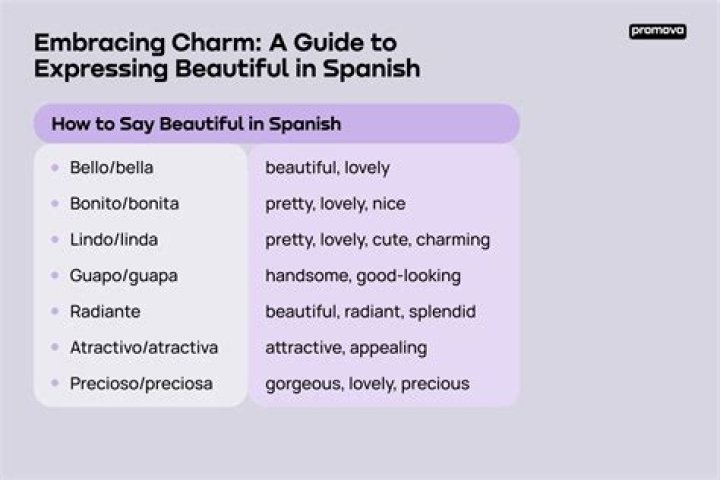This screenshot has height=480, width=720.
Task: Select the "handsome, good-looking" translation
Action: (x=362, y=276)
